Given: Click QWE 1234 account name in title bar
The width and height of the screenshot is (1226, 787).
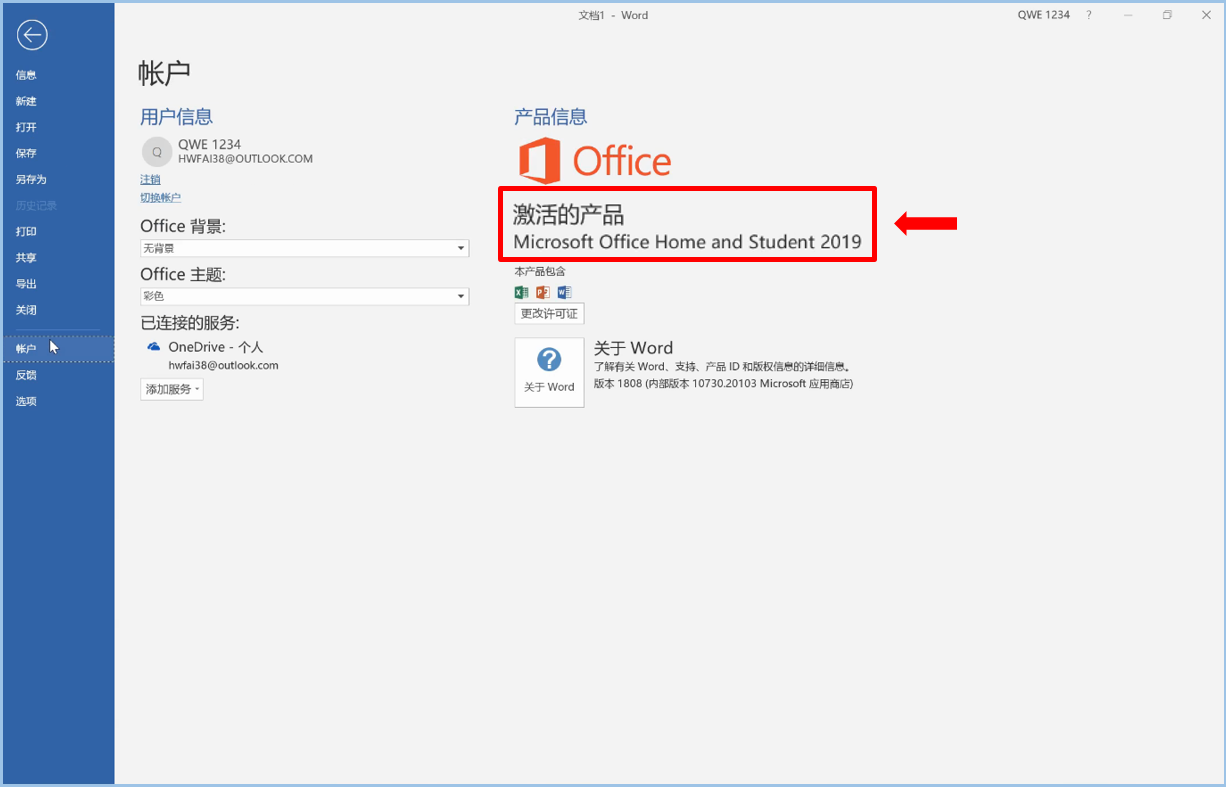Looking at the screenshot, I should click(x=1044, y=15).
